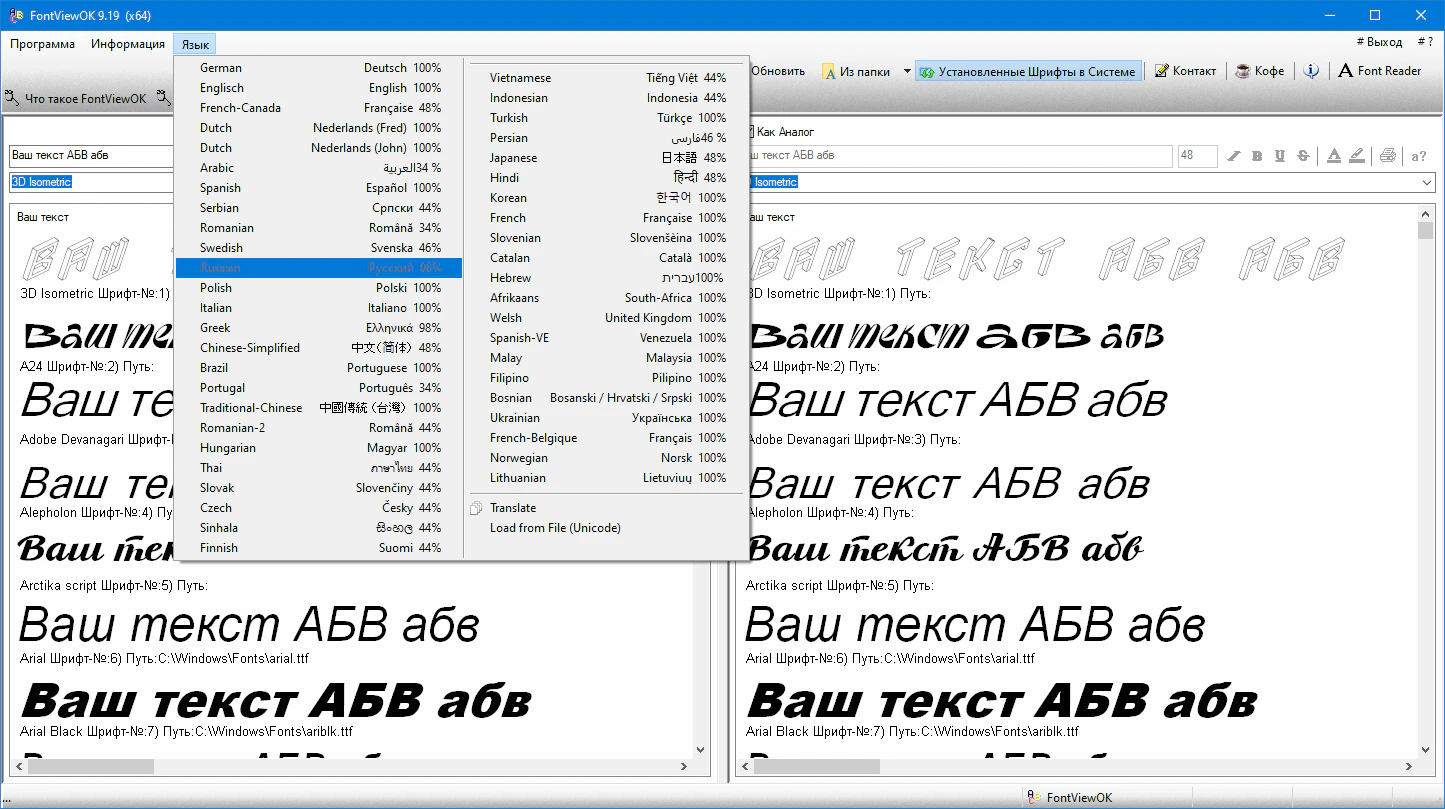The width and height of the screenshot is (1445, 809).
Task: Toggle bold formatting in the text toolbar
Action: pyautogui.click(x=1257, y=156)
